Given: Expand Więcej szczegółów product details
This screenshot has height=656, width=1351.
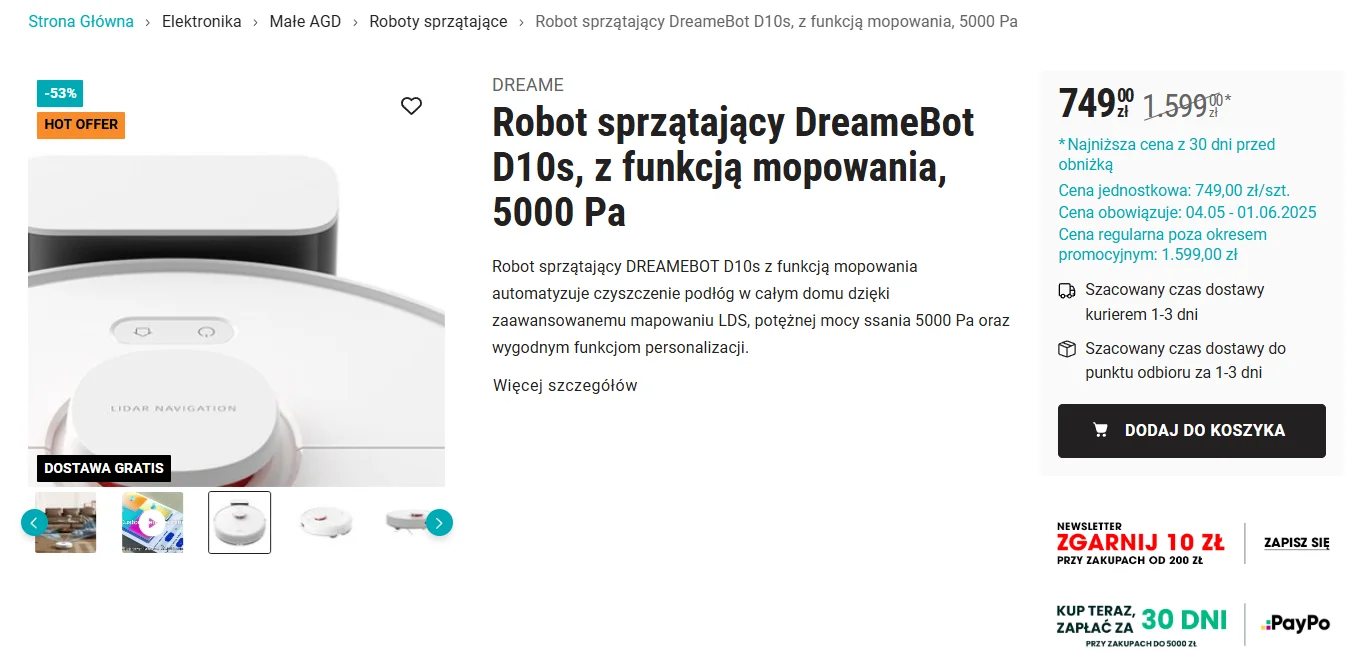Looking at the screenshot, I should (565, 386).
